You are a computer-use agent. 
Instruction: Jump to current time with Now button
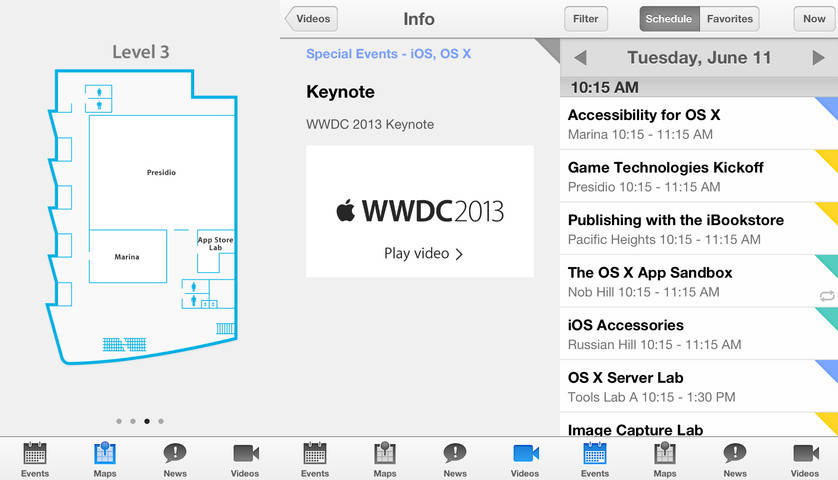coord(814,19)
